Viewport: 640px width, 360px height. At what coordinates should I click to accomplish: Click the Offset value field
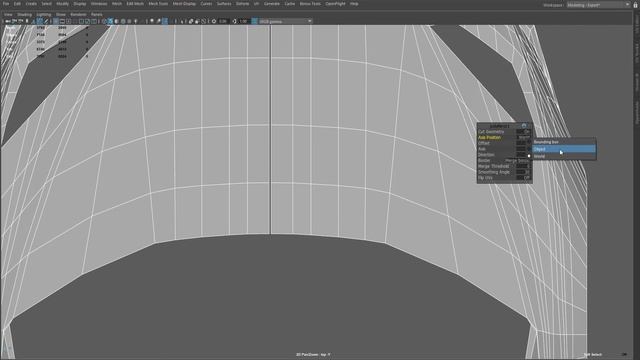coord(523,143)
